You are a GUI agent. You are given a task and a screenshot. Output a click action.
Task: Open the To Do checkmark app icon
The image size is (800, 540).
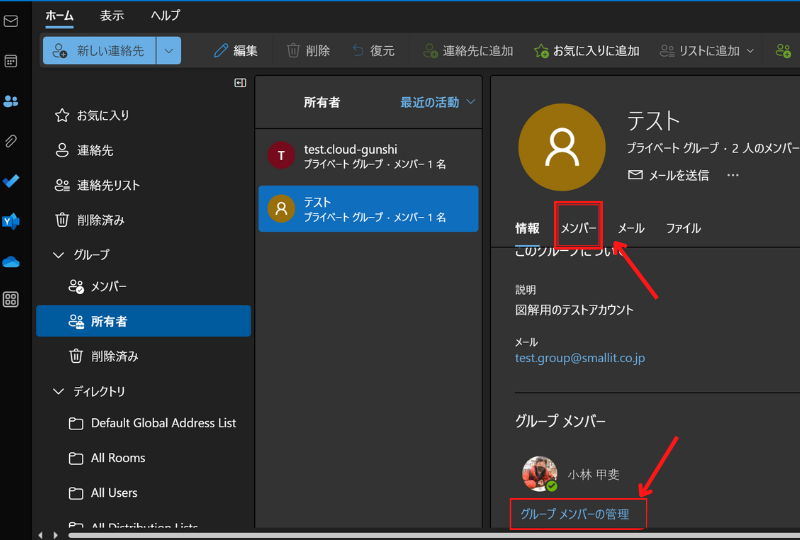[x=11, y=181]
